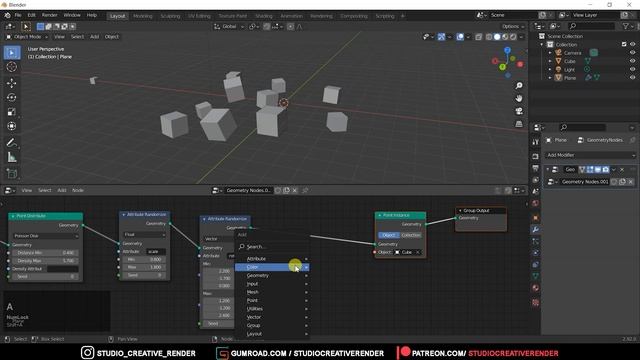Remove the Geo modifier
640x360 pixels.
[622, 169]
